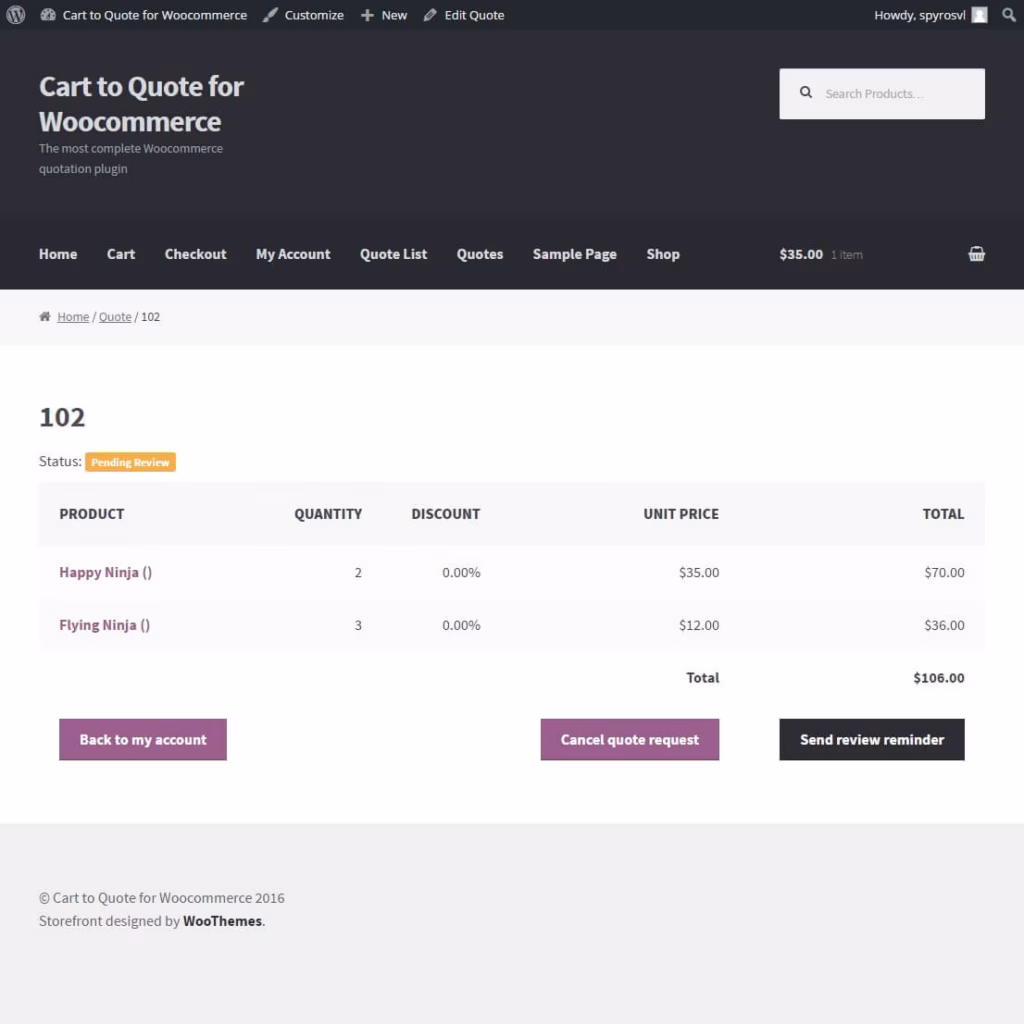Screen dimensions: 1024x1024
Task: Click the Pending Review status badge
Action: [130, 462]
